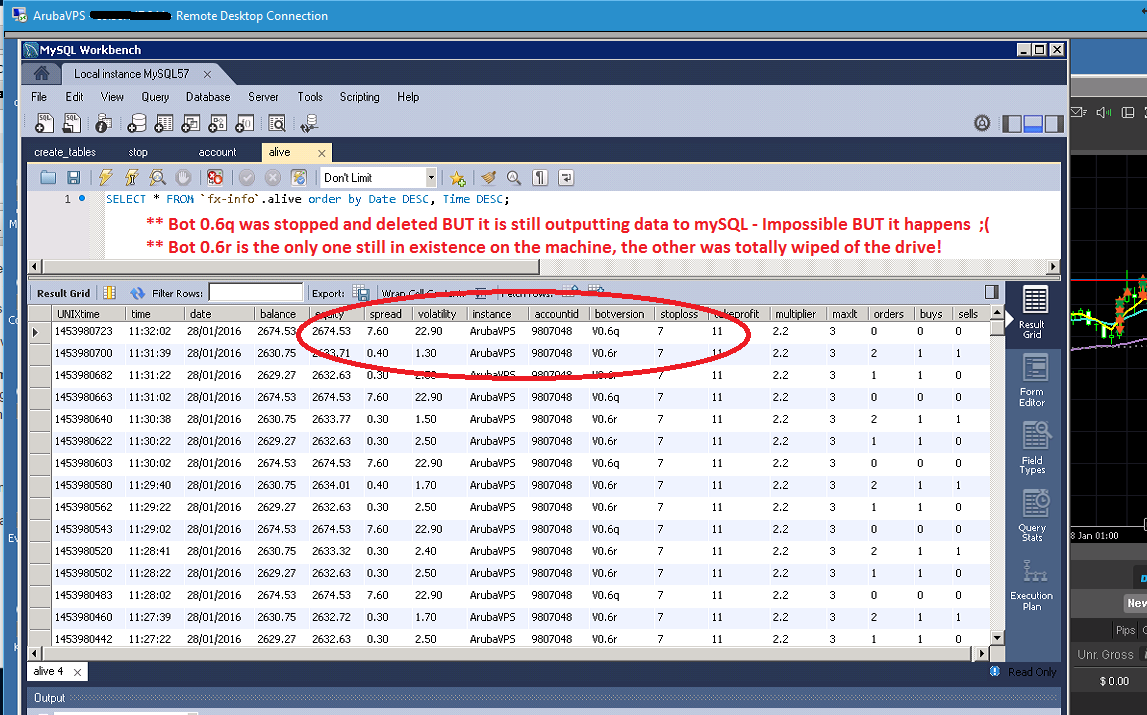Create a new stored procedure icon
The height and width of the screenshot is (715, 1147).
[x=217, y=123]
